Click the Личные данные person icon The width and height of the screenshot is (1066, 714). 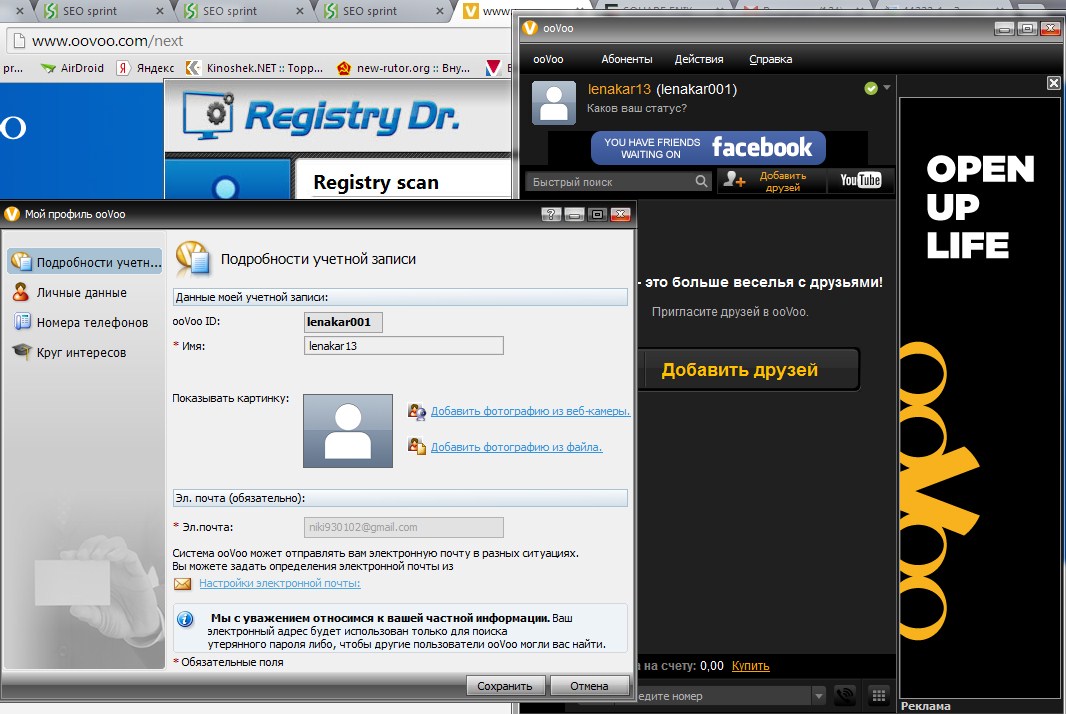[x=21, y=292]
